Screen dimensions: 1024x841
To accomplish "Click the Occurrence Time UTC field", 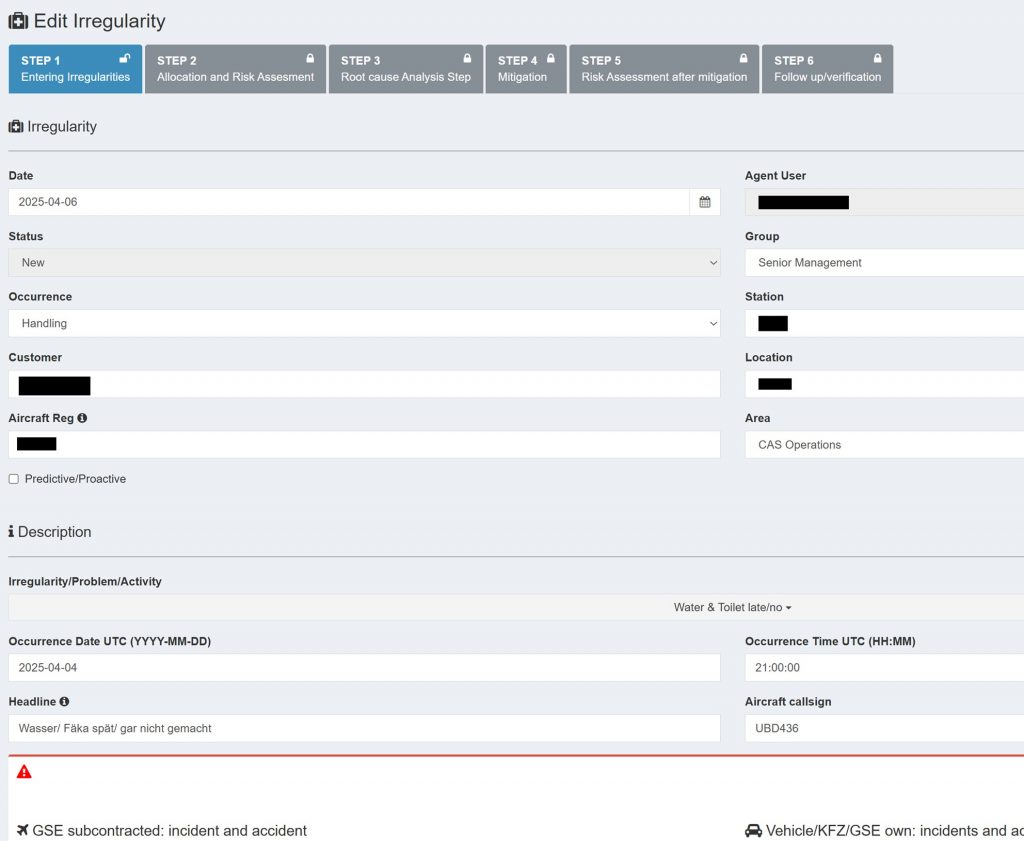I will pyautogui.click(x=884, y=668).
